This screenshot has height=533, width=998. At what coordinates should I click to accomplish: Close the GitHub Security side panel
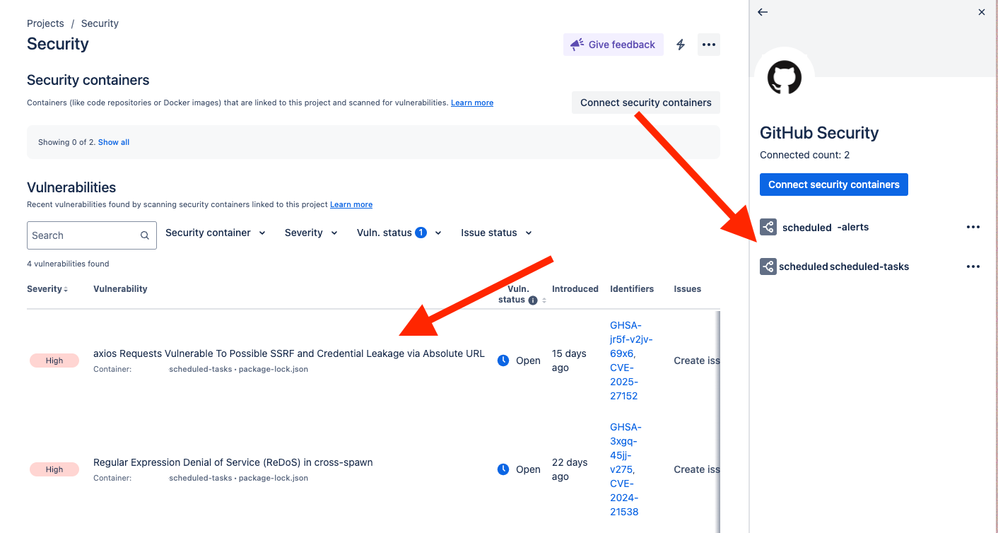(x=981, y=12)
